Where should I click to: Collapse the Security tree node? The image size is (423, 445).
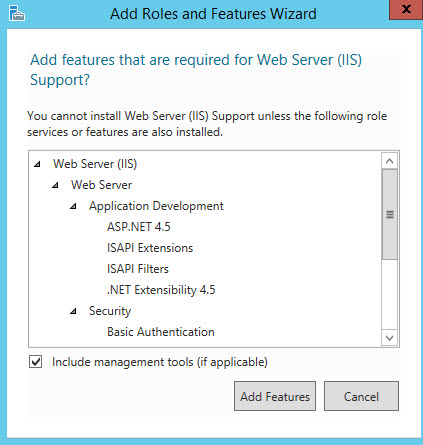point(73,311)
